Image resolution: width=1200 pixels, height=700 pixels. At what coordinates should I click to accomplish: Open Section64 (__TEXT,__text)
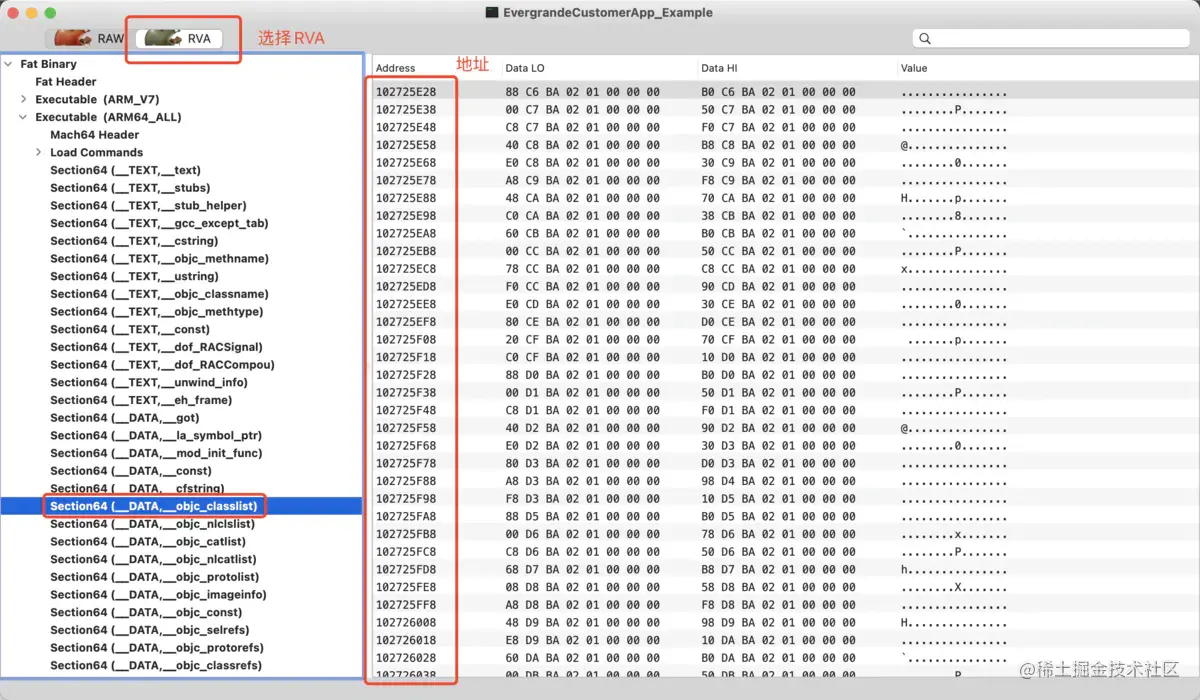[x=125, y=170]
